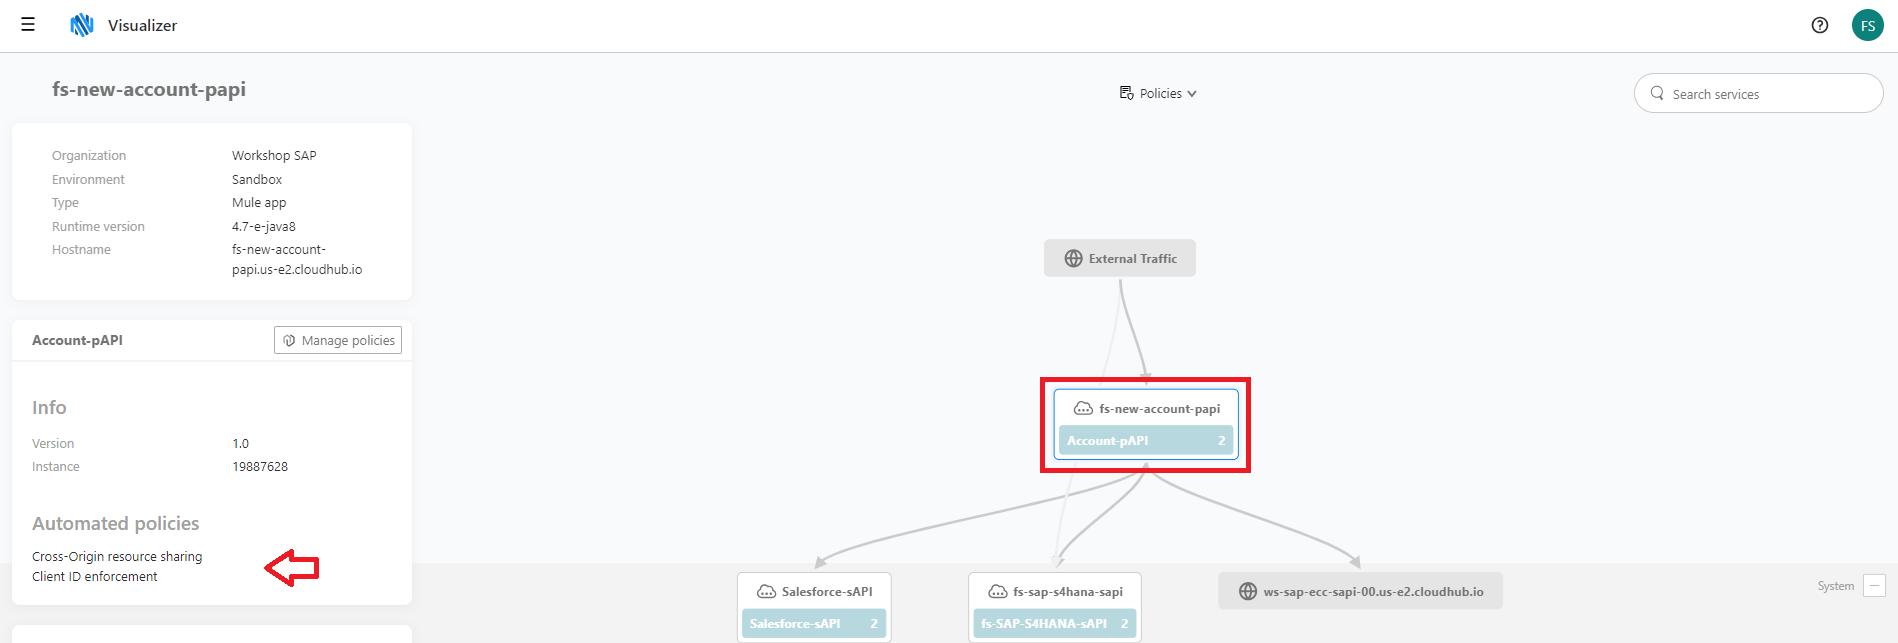Open the hamburger navigation menu

click(28, 25)
